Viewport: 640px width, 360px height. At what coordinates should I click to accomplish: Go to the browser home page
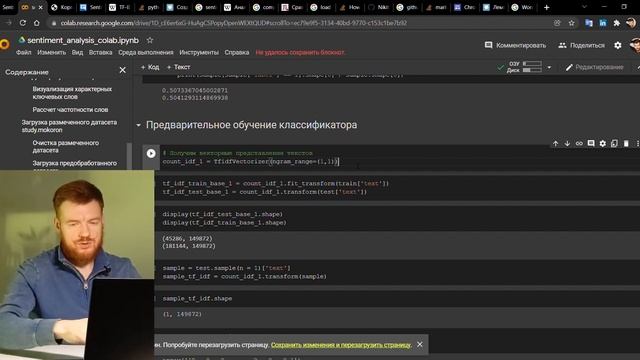(x=37, y=23)
